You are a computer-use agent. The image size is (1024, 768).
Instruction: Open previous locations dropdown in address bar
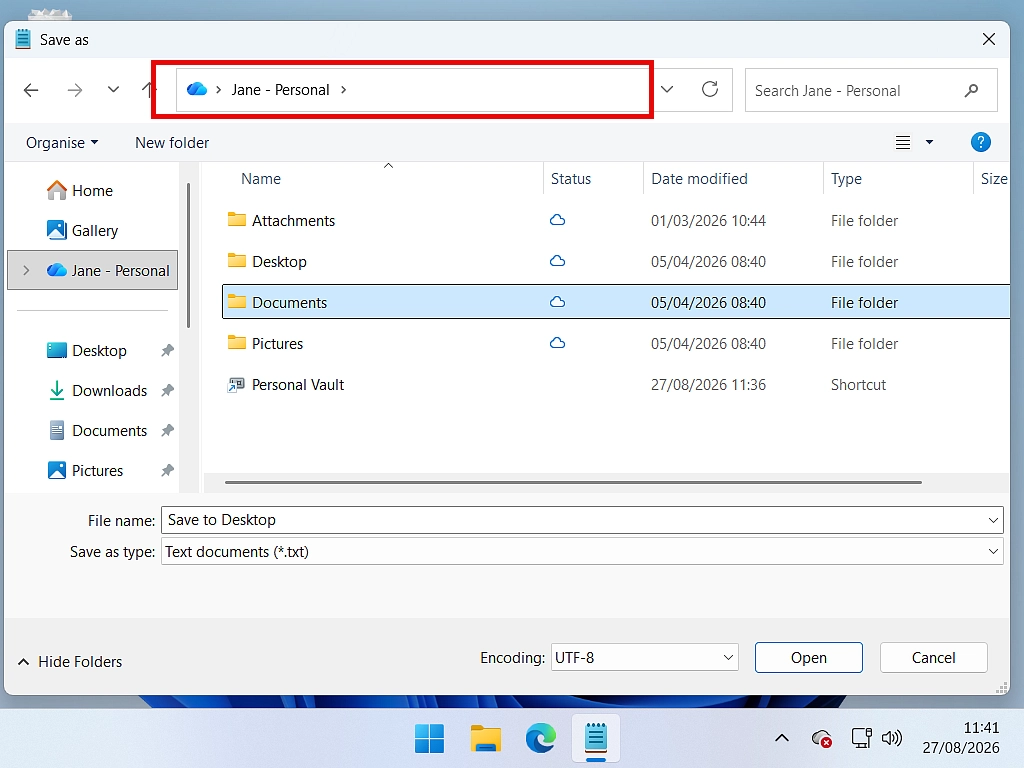coord(667,89)
